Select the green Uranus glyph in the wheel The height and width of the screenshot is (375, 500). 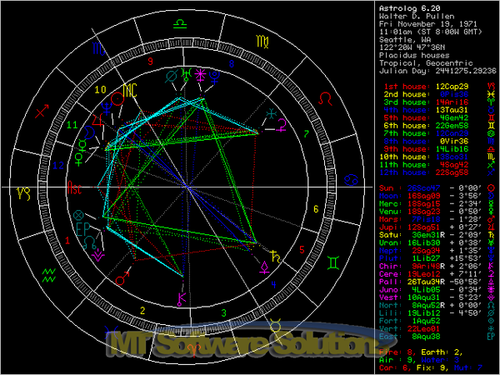186,75
